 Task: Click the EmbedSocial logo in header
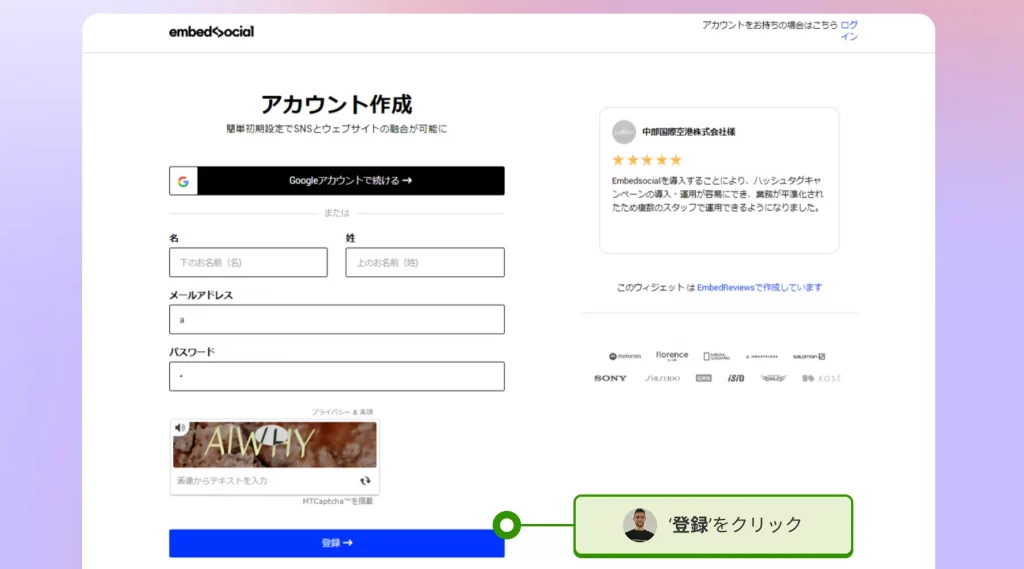(211, 31)
